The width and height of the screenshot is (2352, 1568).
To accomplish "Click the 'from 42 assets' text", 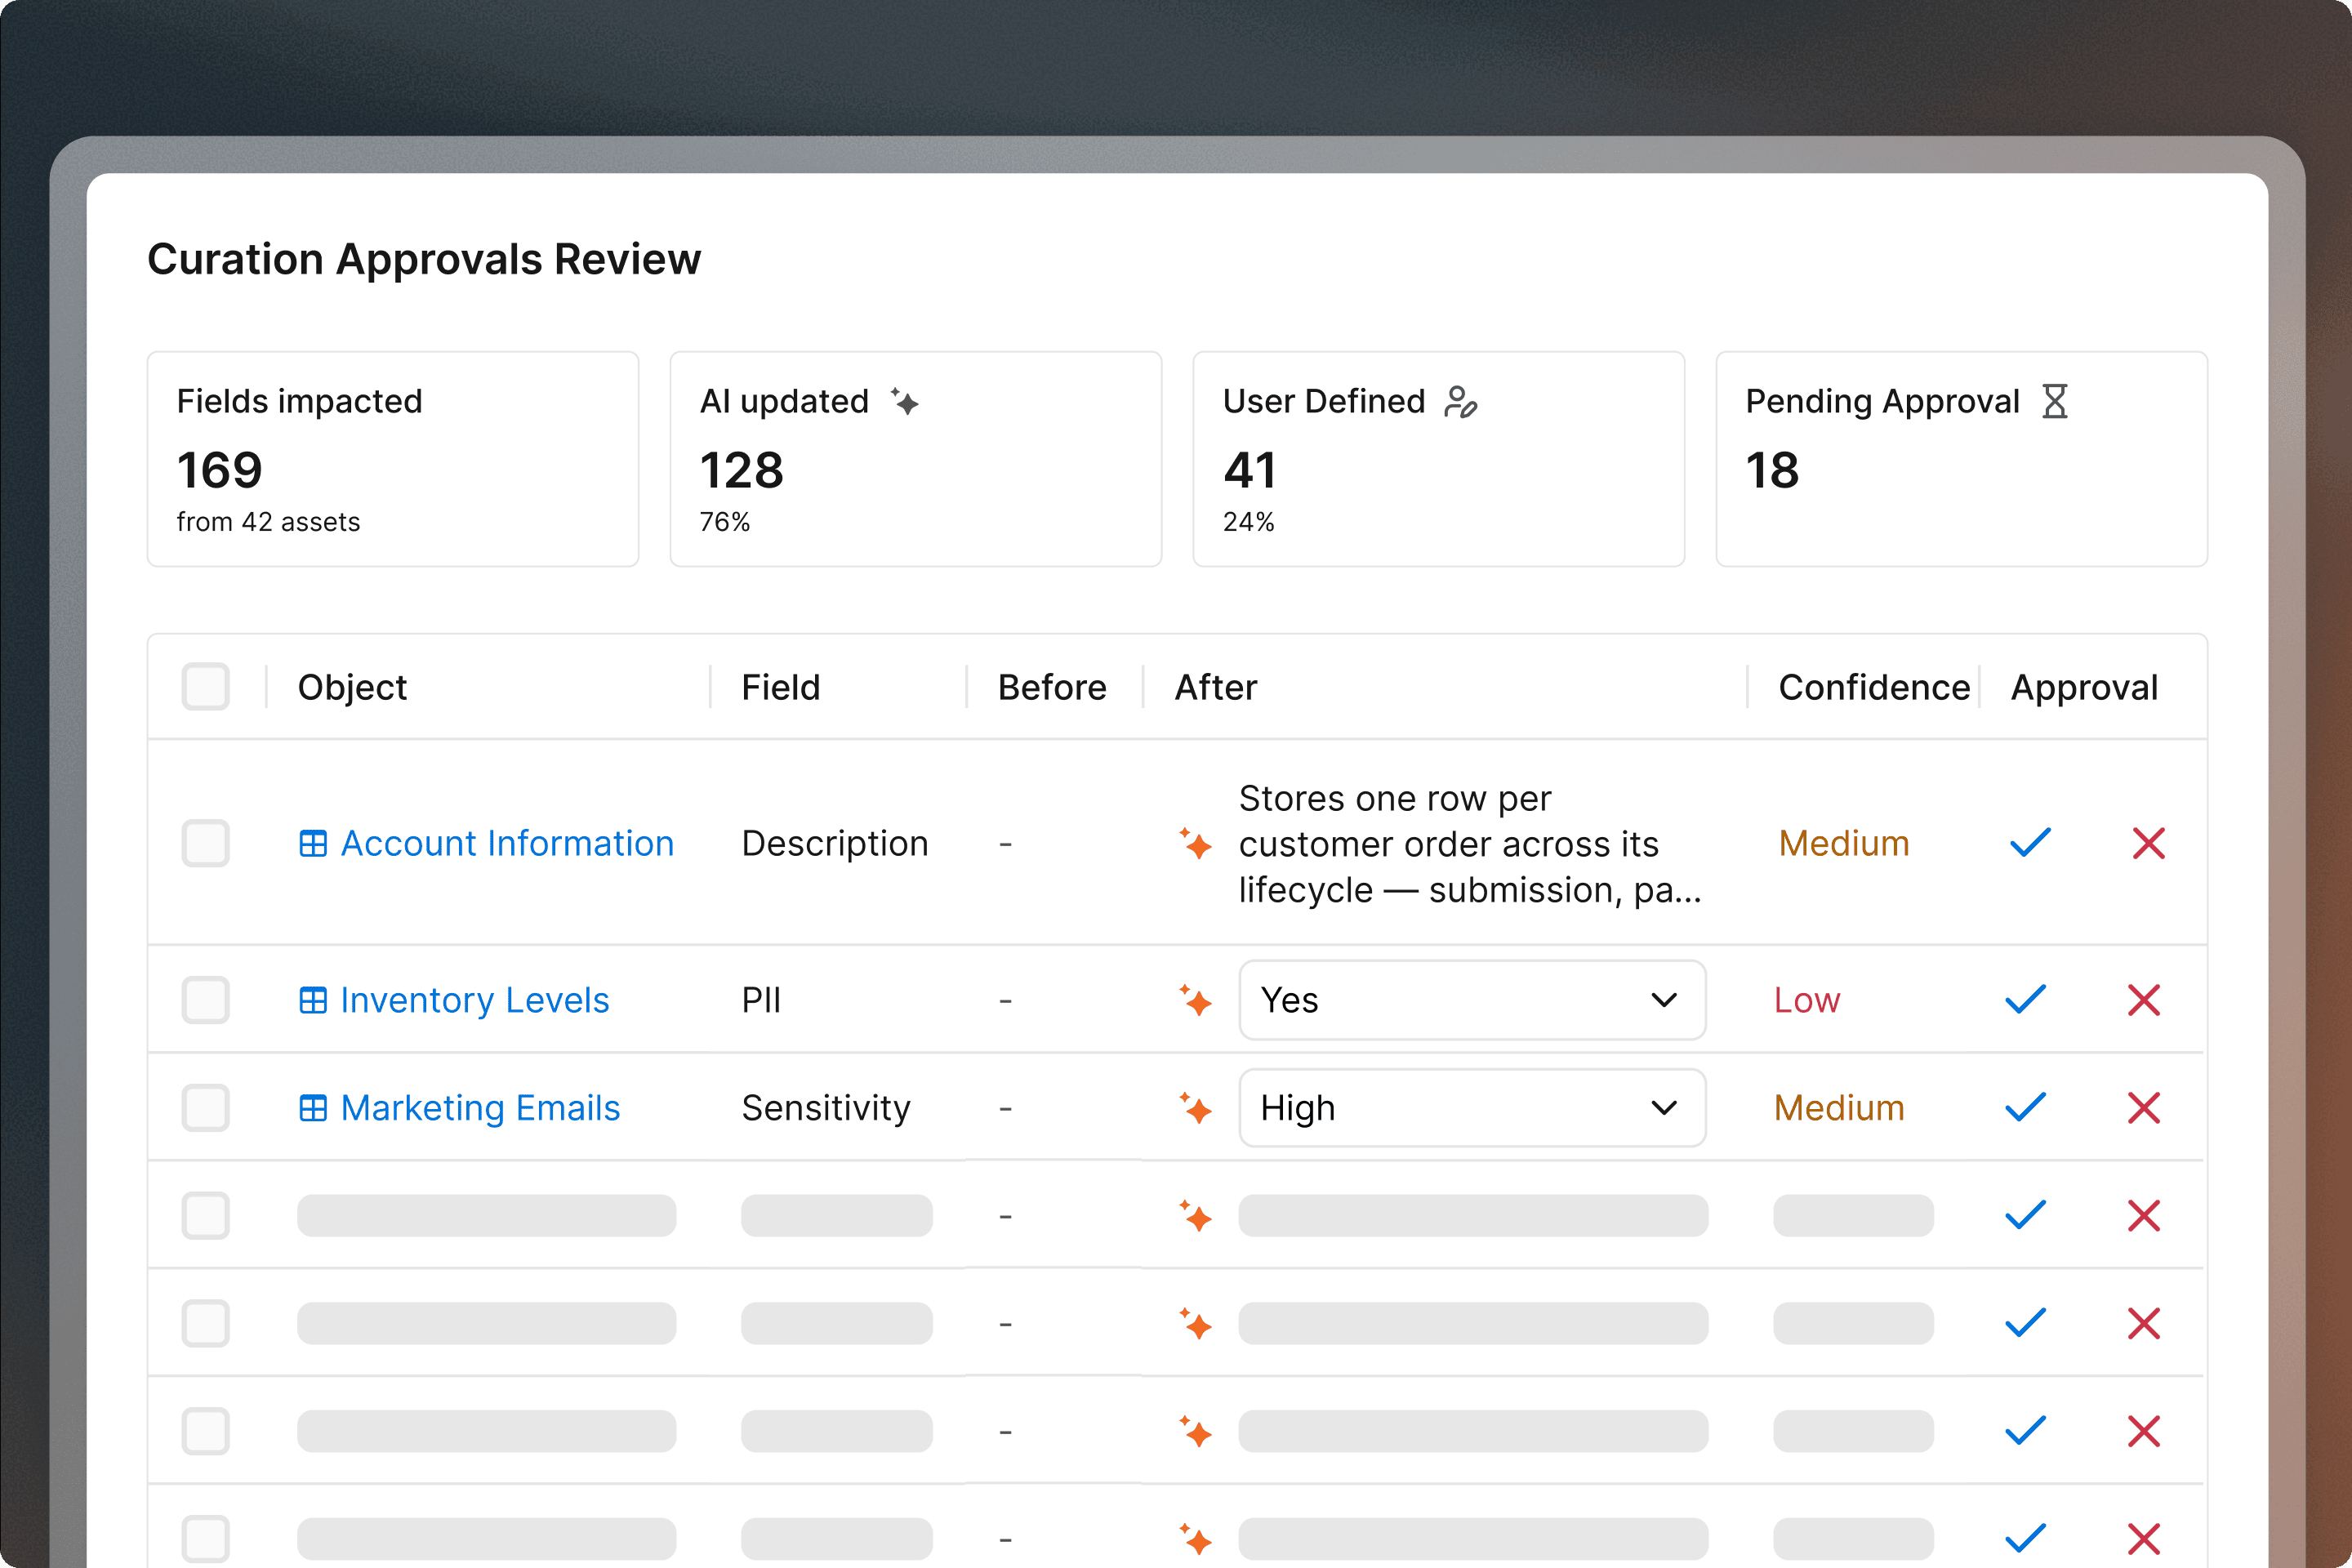I will pyautogui.click(x=268, y=521).
